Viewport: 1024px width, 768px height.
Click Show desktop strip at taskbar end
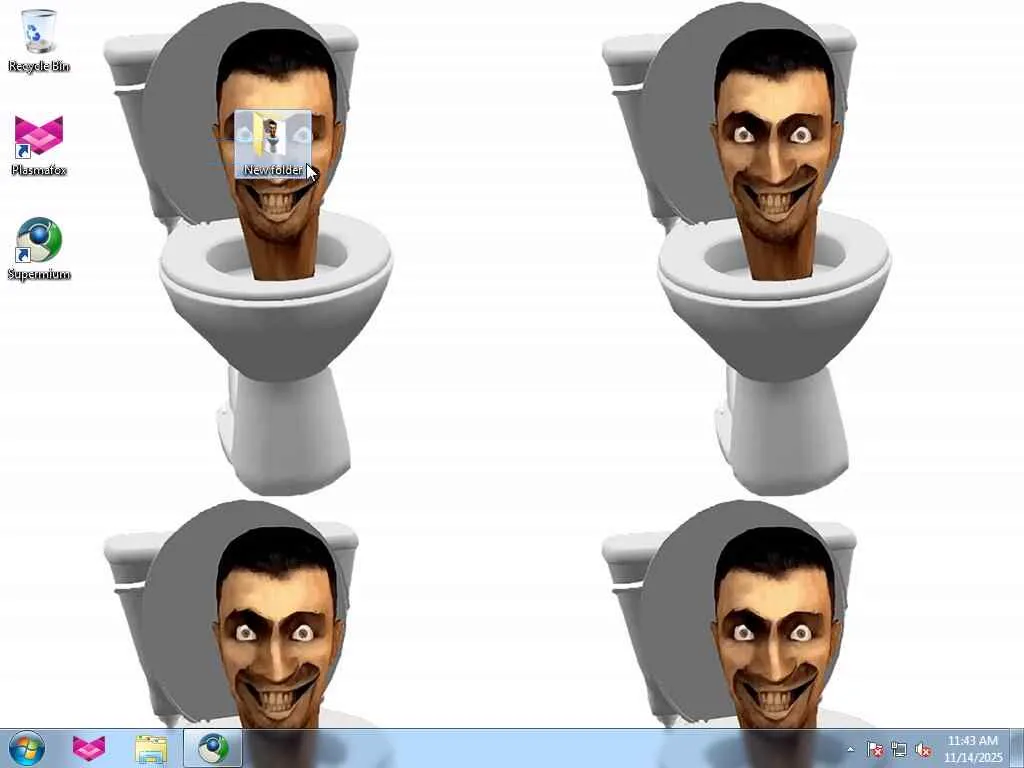1017,748
